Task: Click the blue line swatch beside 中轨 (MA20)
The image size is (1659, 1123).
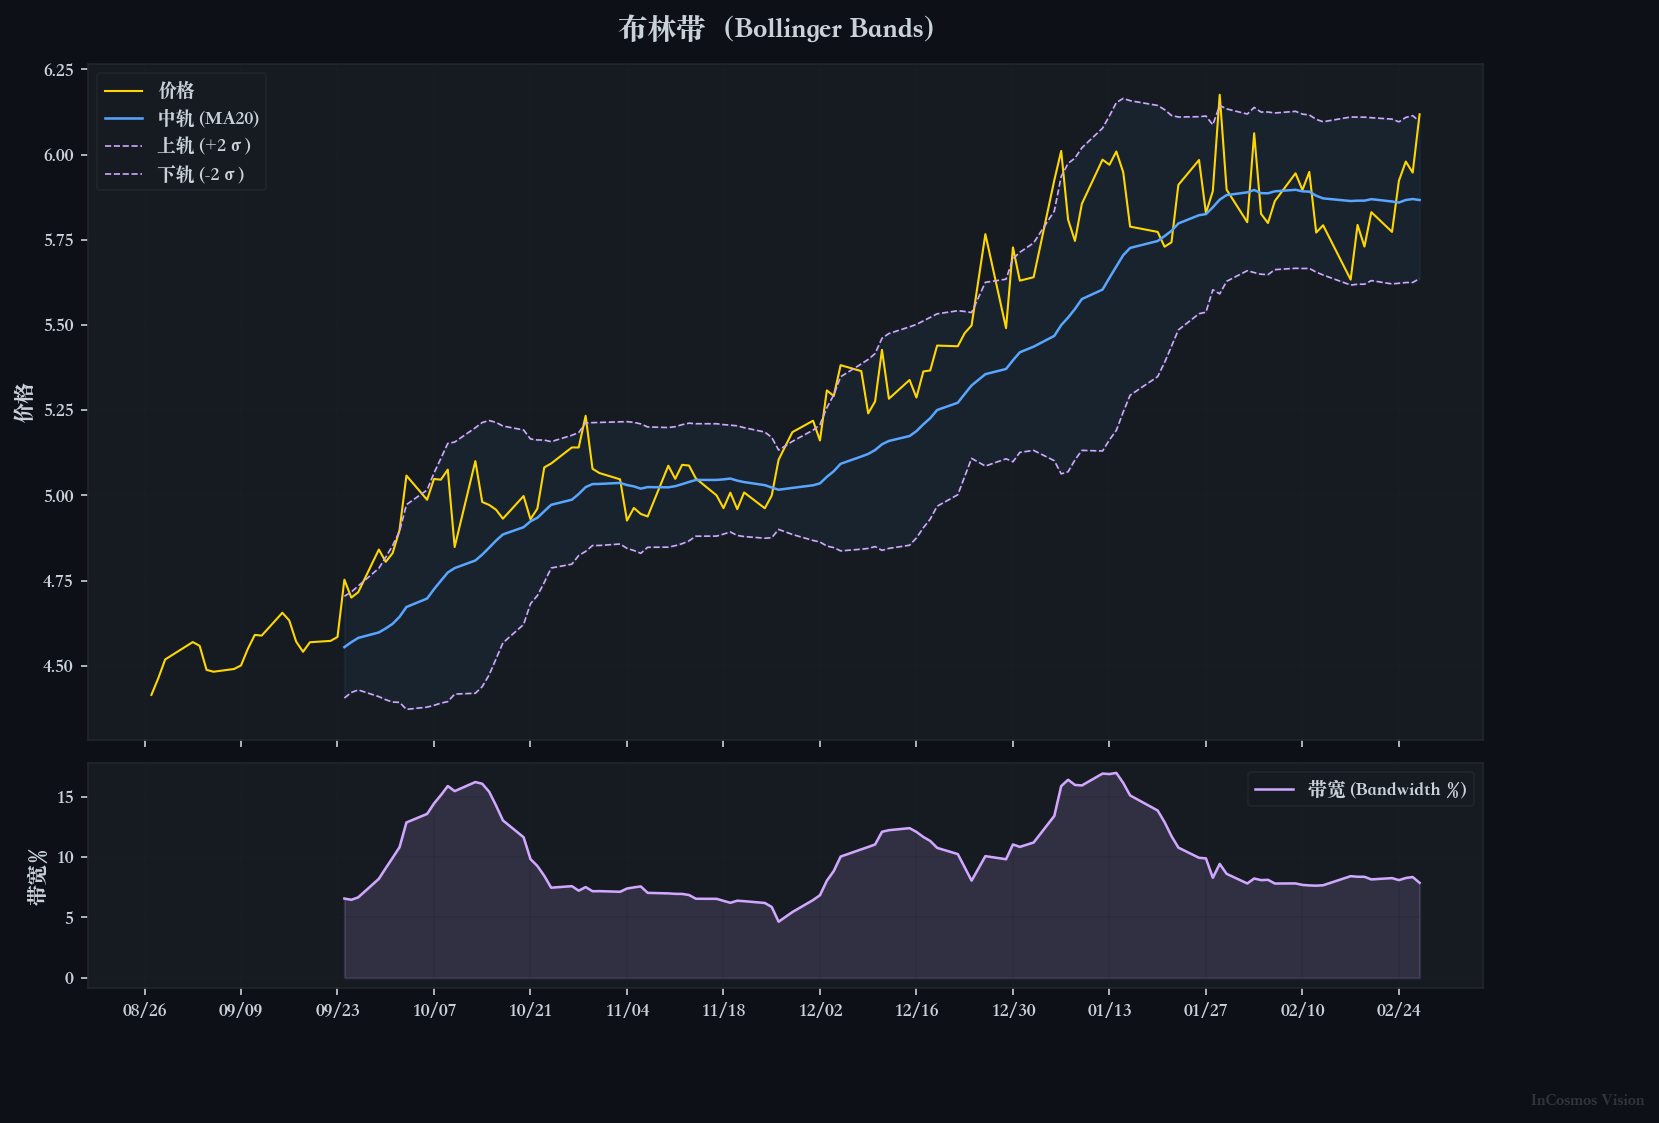Action: click(x=123, y=118)
